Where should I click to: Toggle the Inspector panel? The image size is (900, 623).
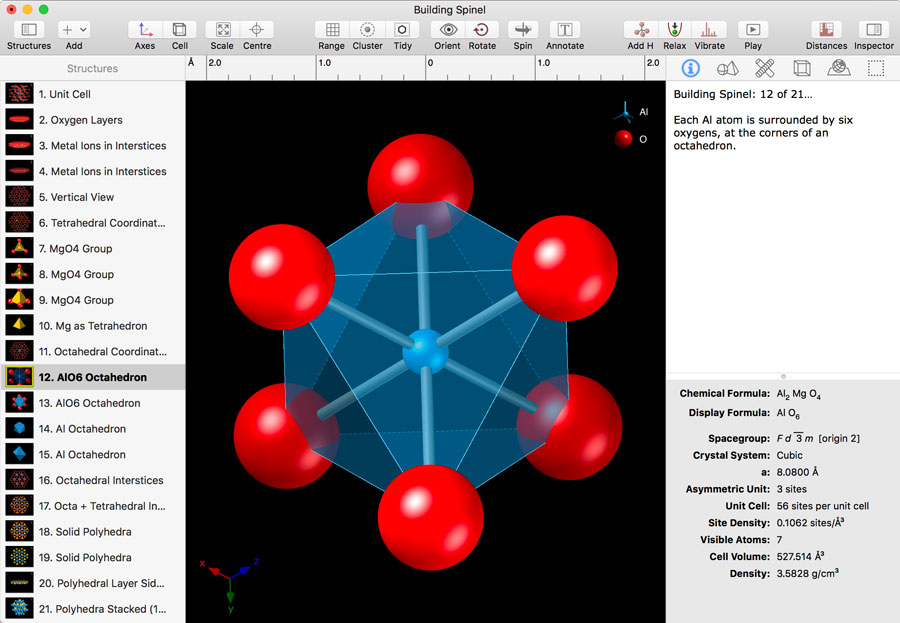(x=873, y=30)
